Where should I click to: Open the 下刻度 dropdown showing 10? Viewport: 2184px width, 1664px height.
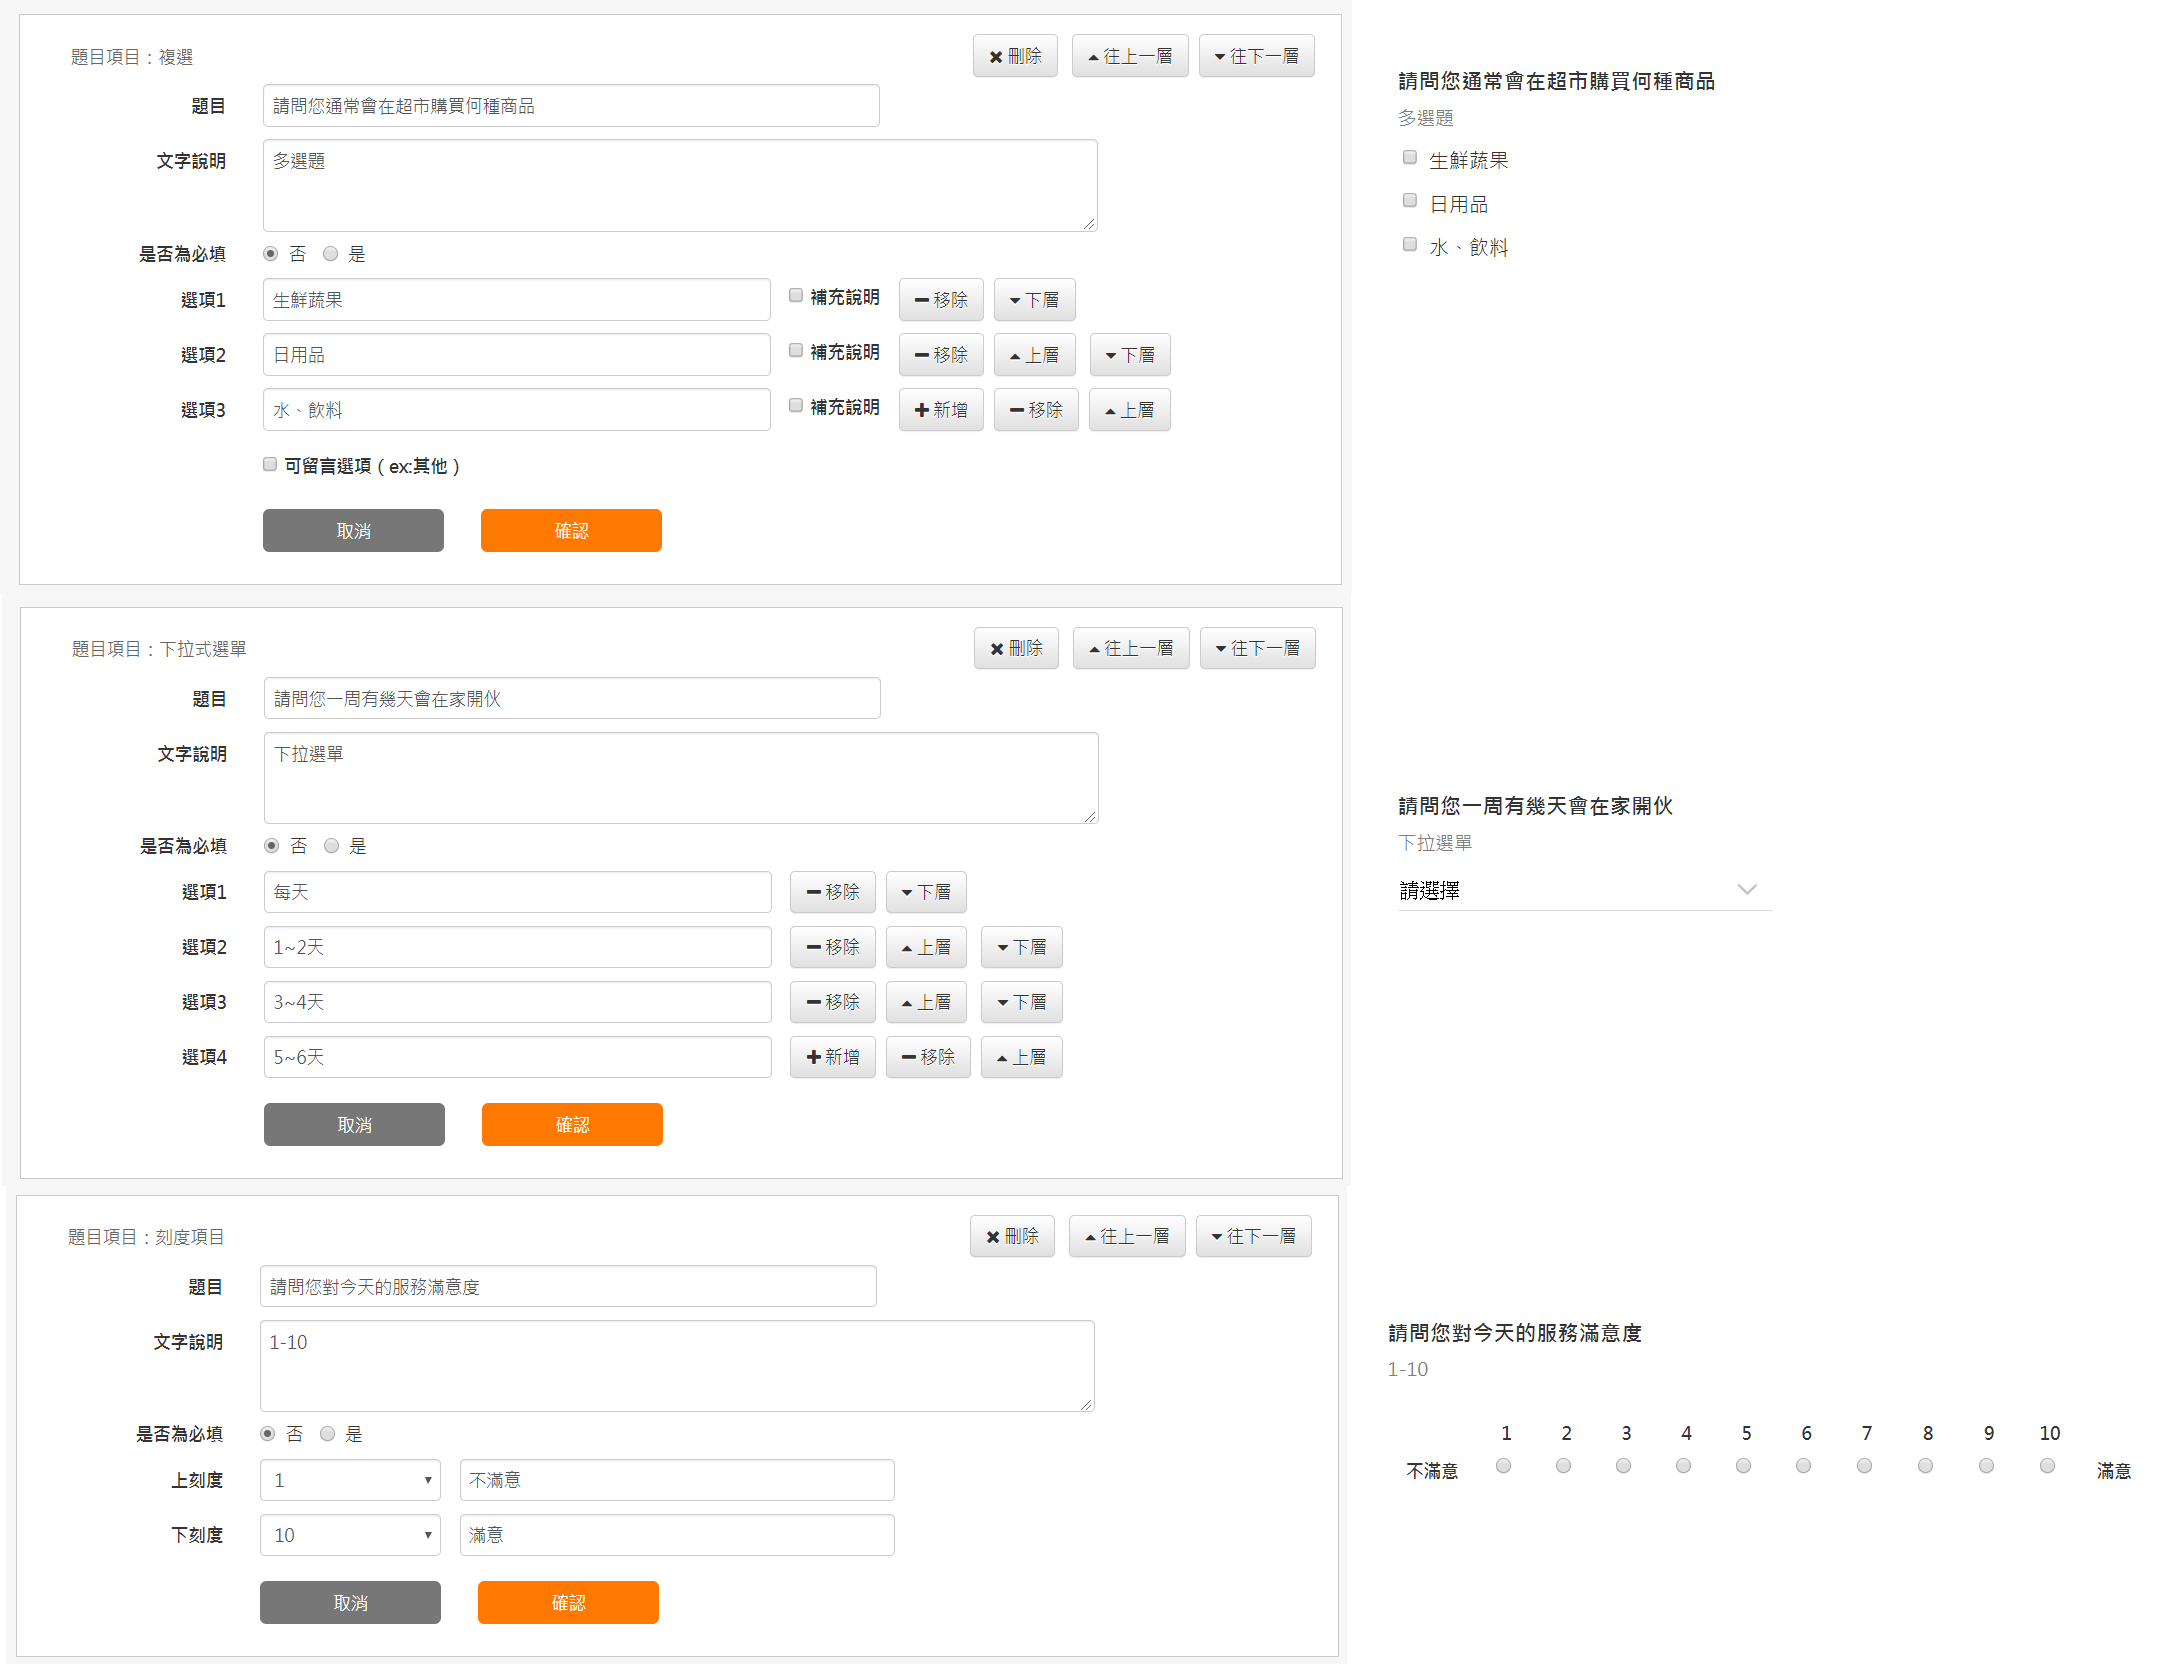350,1535
